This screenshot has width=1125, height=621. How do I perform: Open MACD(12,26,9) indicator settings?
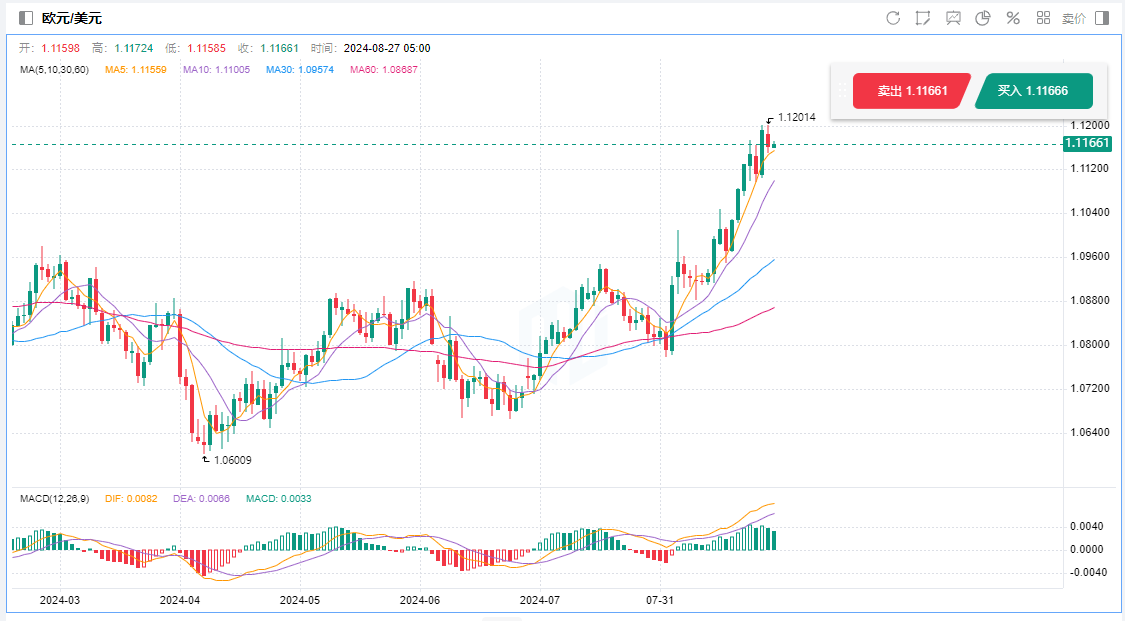click(55, 498)
